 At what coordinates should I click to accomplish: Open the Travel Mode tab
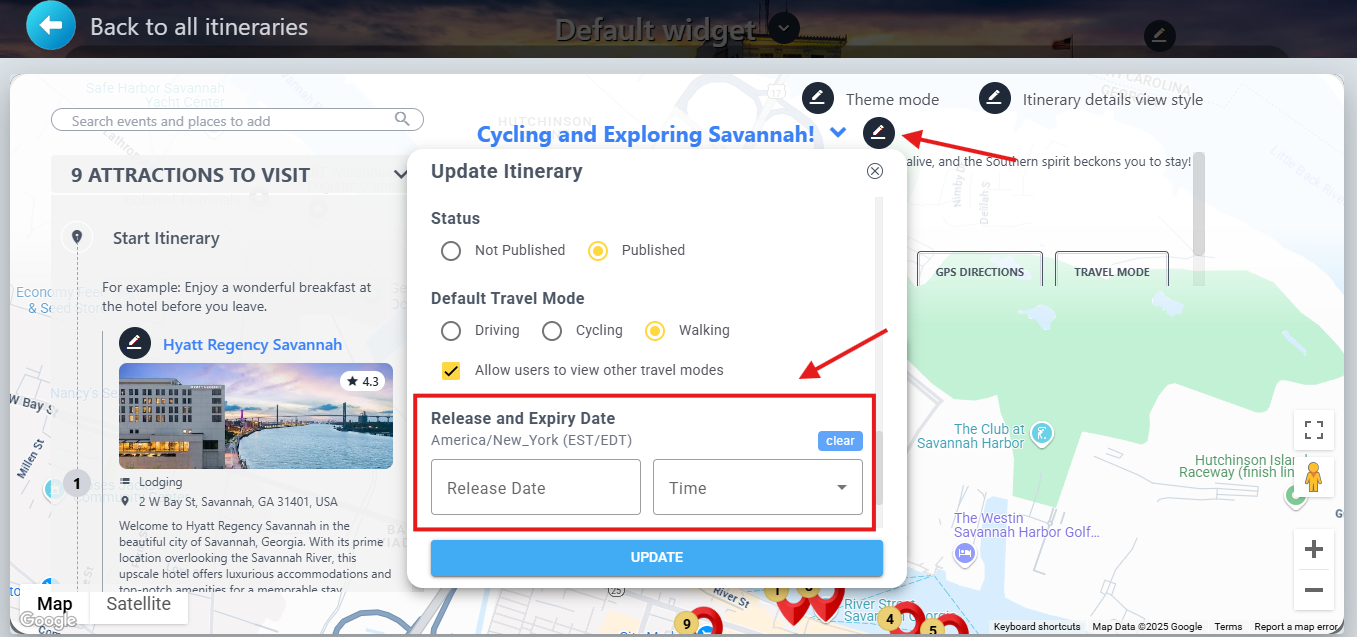point(1112,270)
